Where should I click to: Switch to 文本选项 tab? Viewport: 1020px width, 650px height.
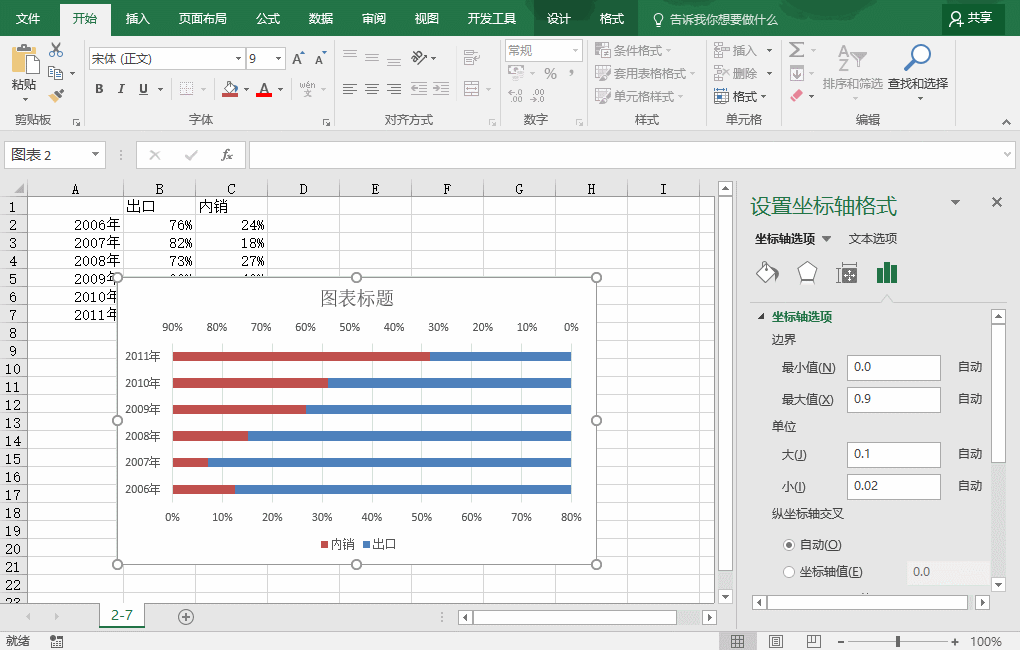tap(872, 239)
